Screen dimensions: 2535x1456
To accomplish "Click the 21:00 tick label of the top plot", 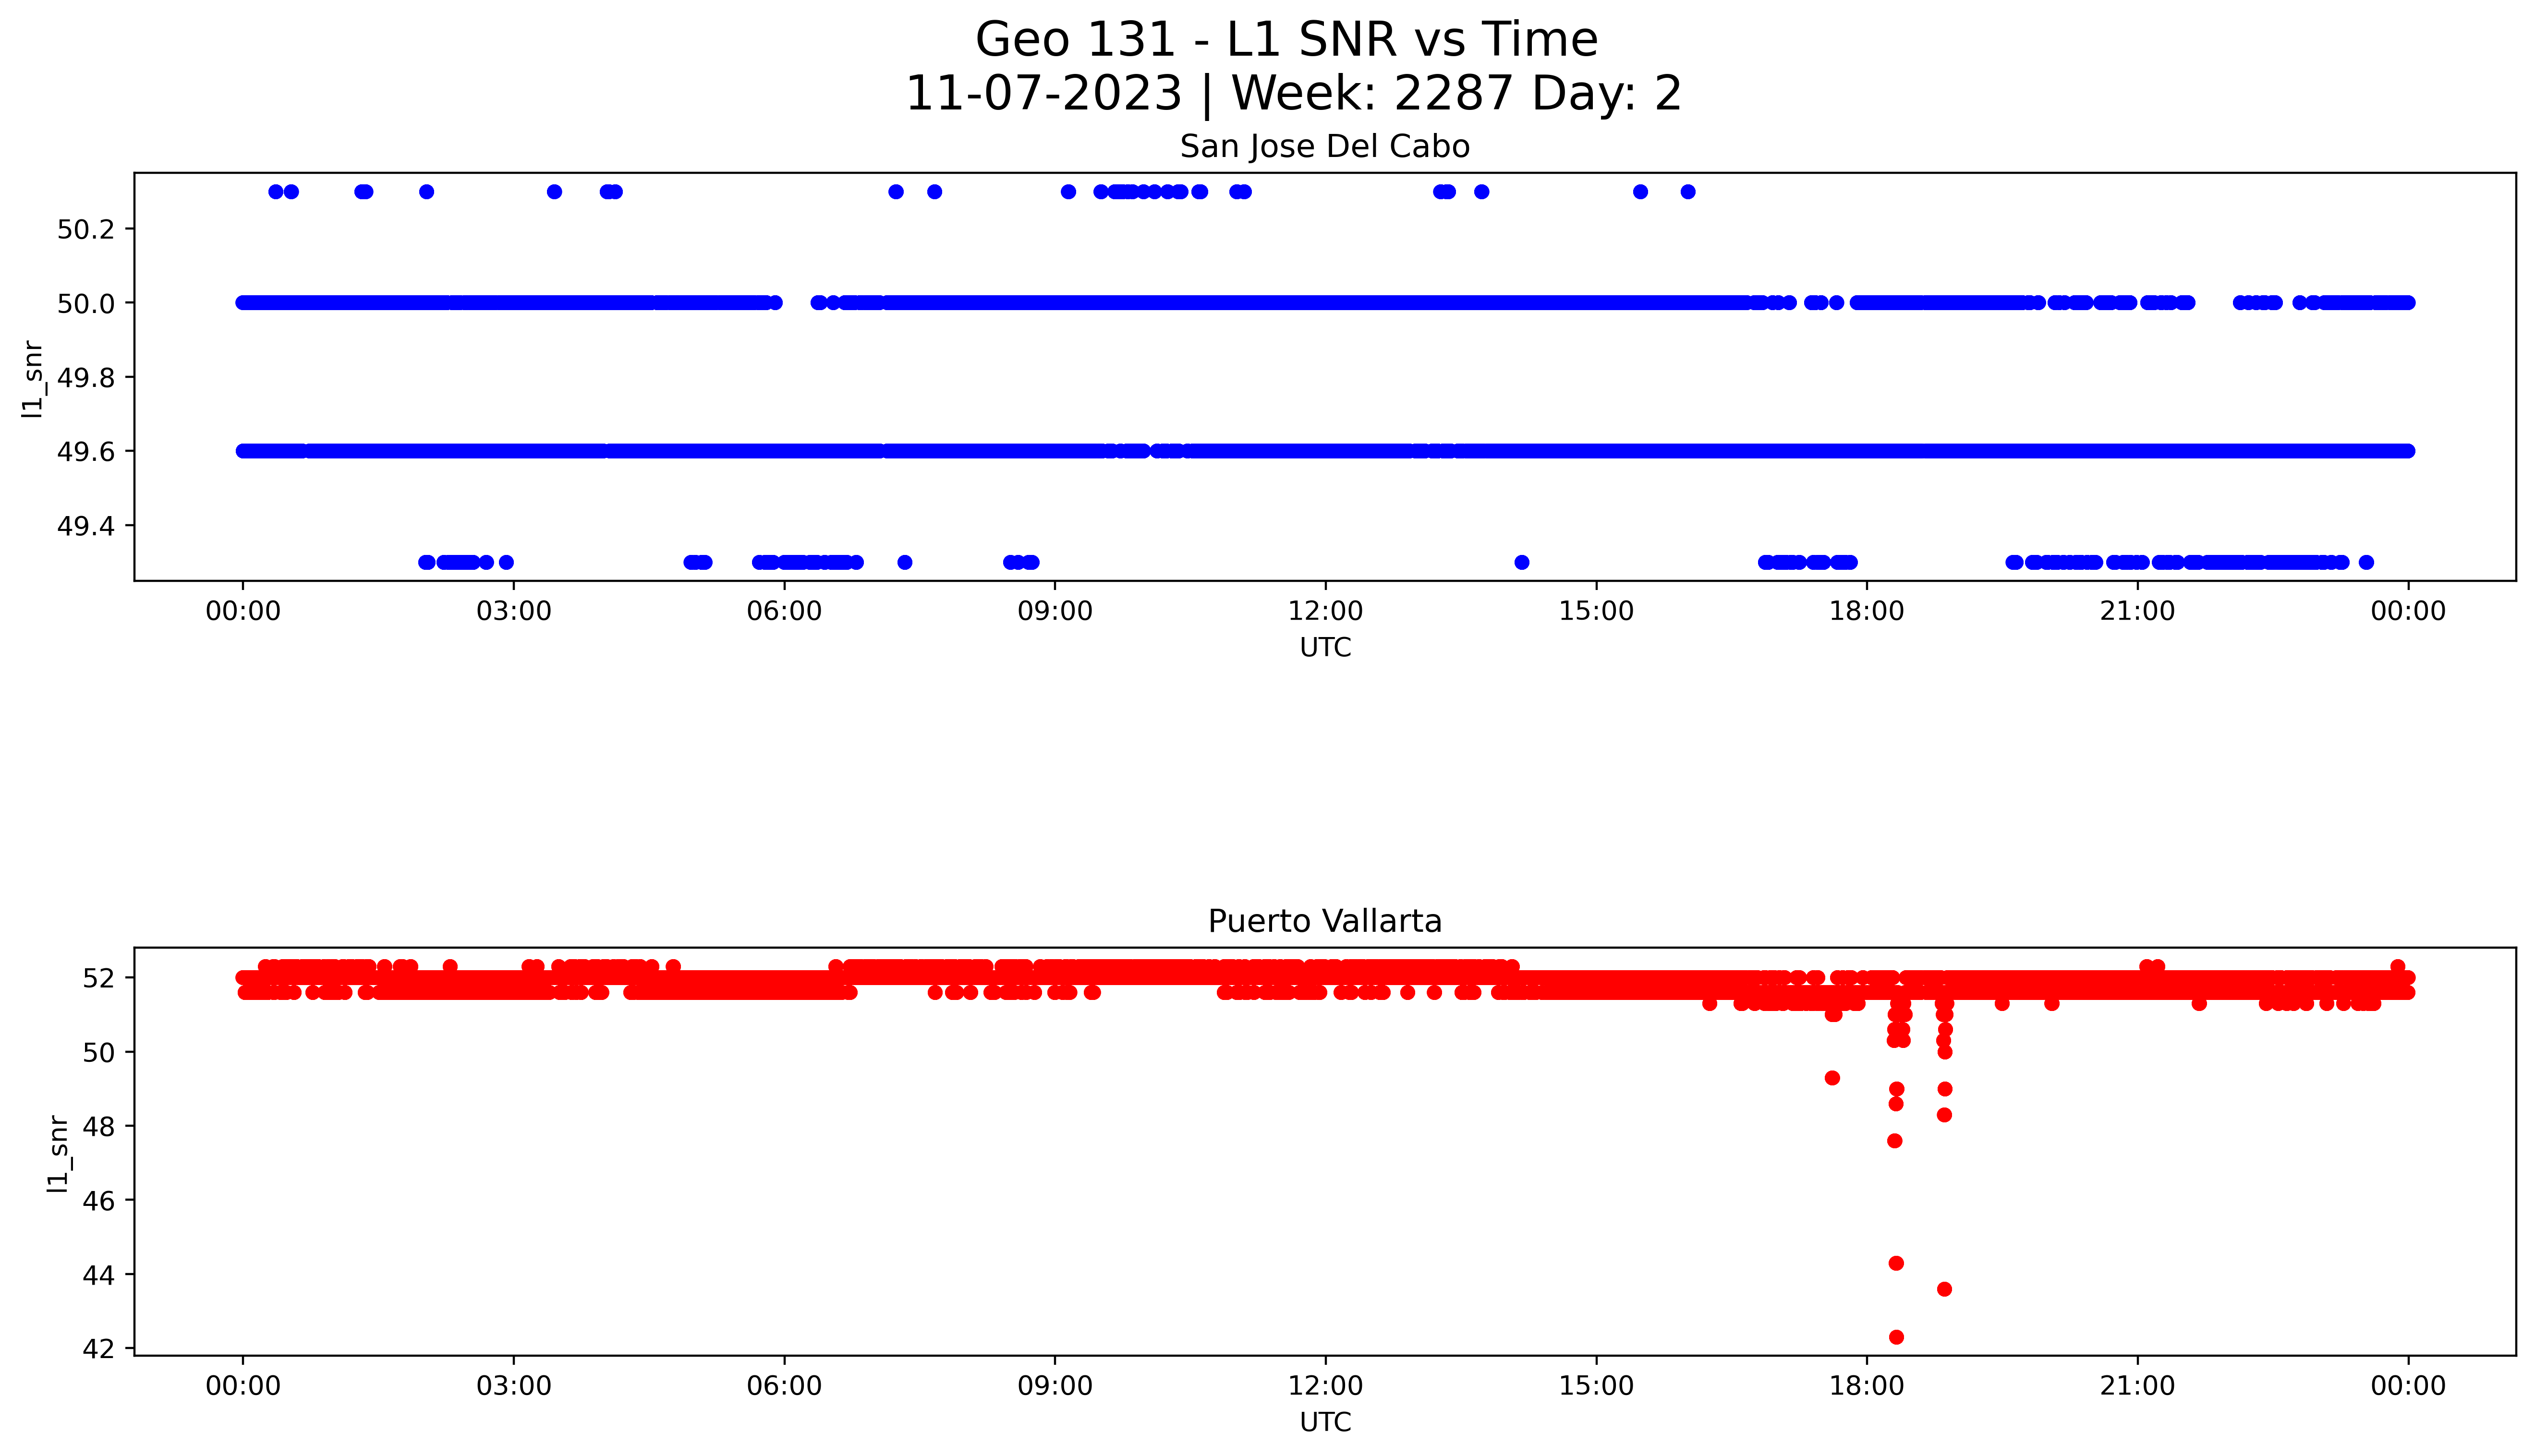I will pyautogui.click(x=2137, y=611).
